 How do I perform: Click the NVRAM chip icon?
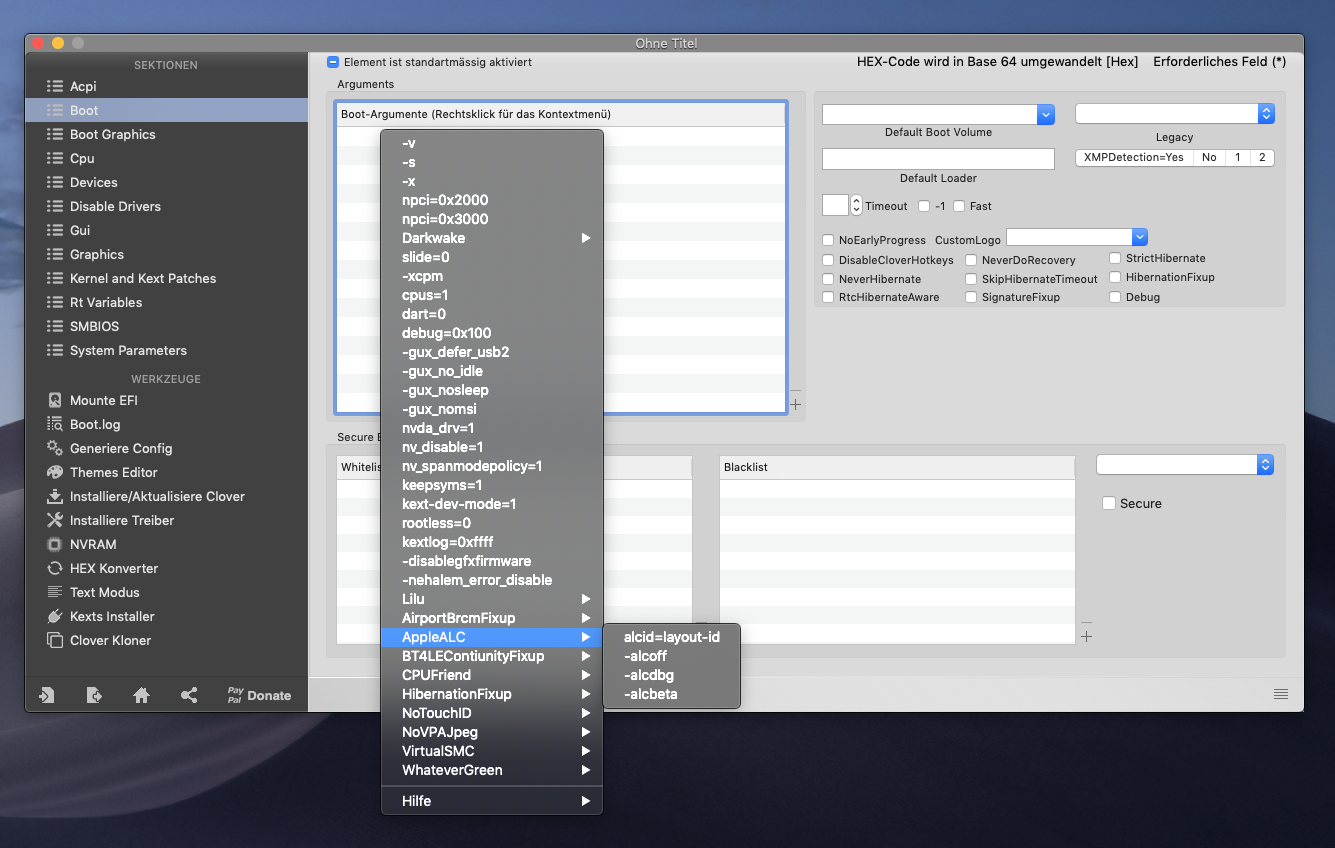coord(55,544)
